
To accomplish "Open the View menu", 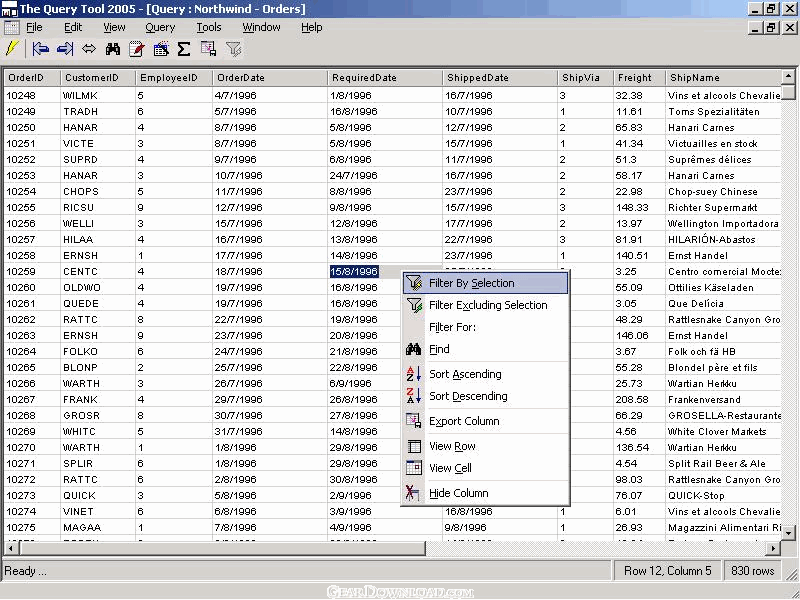I will point(114,27).
